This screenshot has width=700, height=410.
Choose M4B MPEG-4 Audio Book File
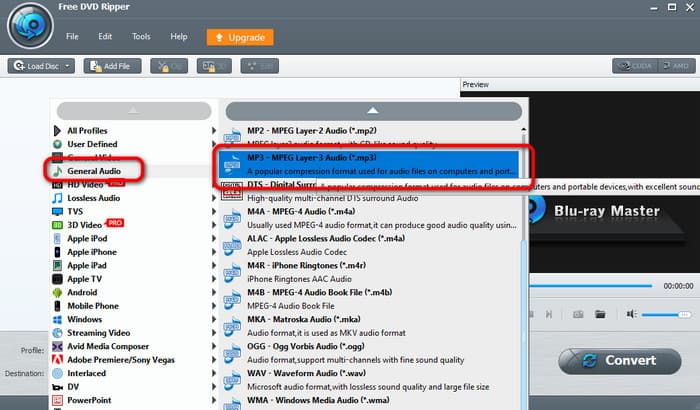pyautogui.click(x=371, y=299)
